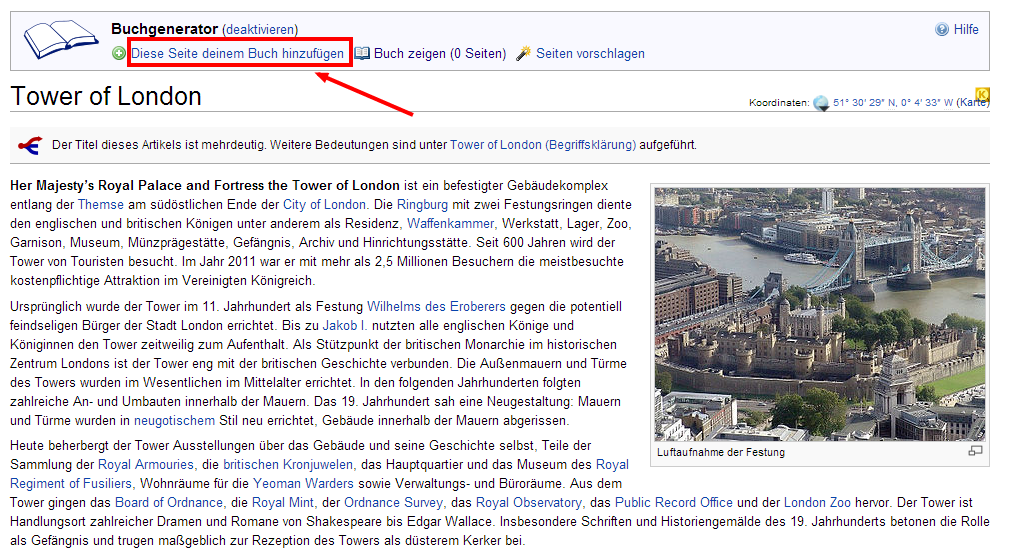Click the 'Jakob I.' link
The width and height of the screenshot is (1009, 554).
click(344, 326)
